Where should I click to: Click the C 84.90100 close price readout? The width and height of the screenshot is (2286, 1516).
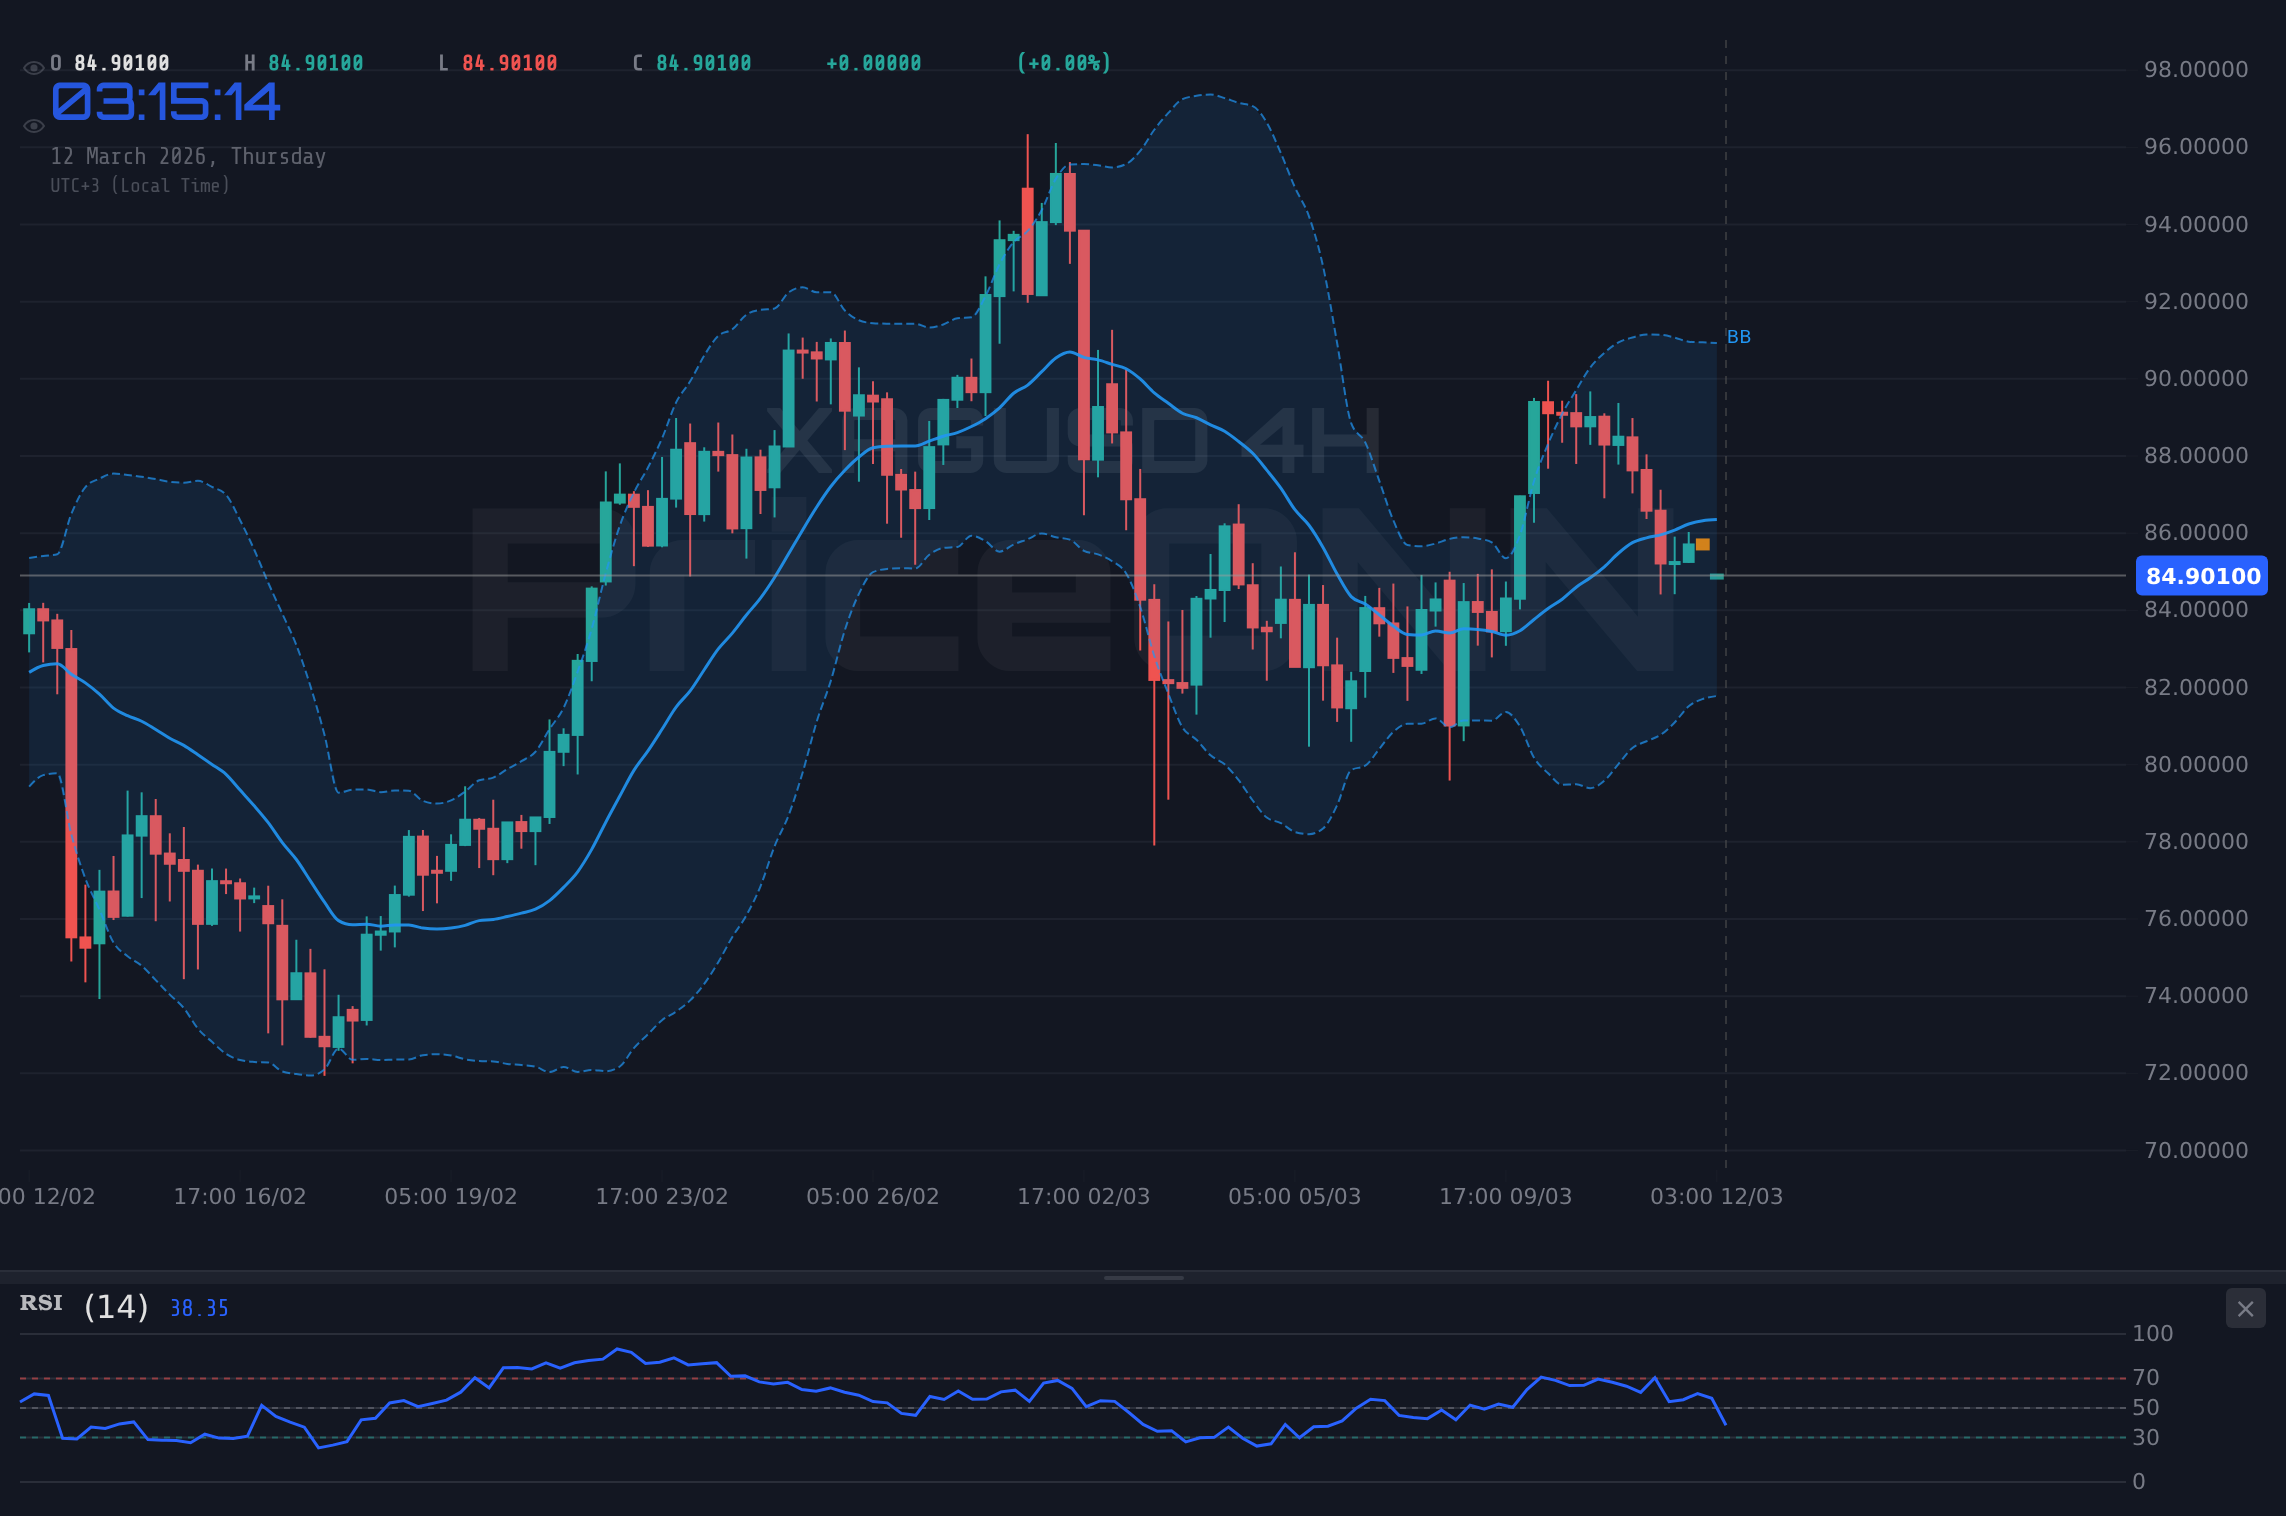(x=693, y=62)
